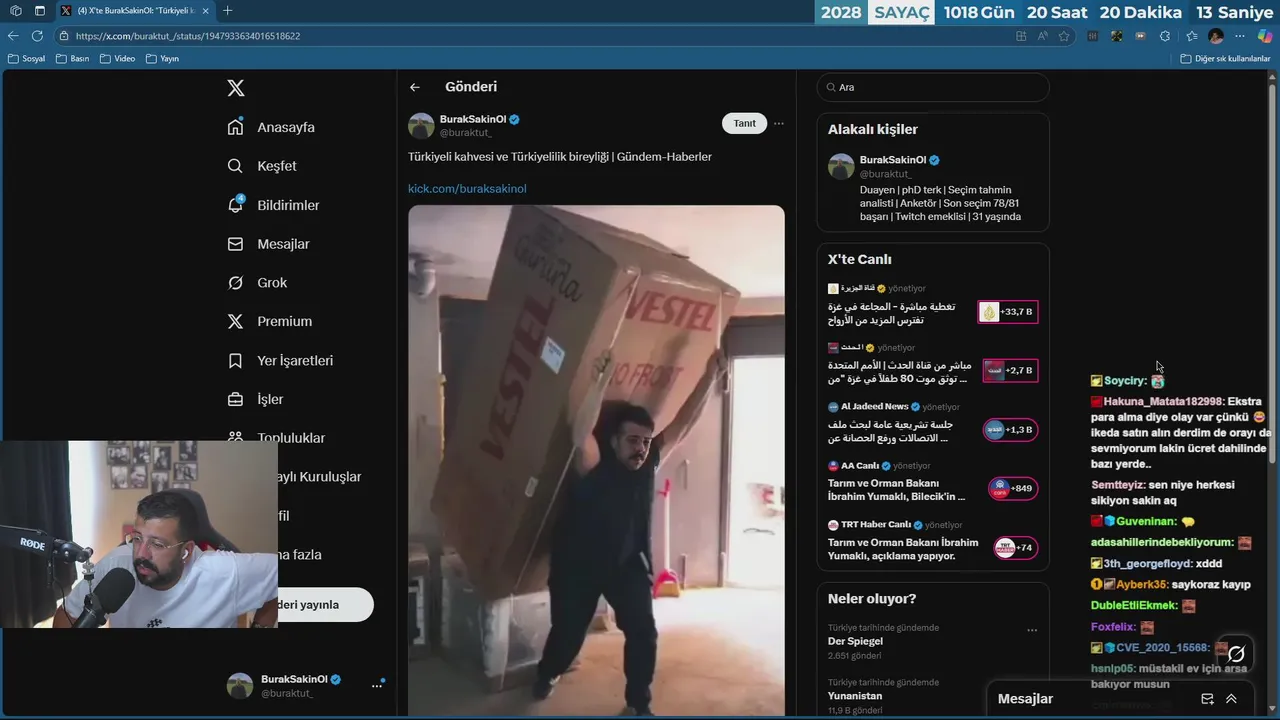Click the magnifier icon beside Keşfet
Image resolution: width=1280 pixels, height=720 pixels.
236,166
